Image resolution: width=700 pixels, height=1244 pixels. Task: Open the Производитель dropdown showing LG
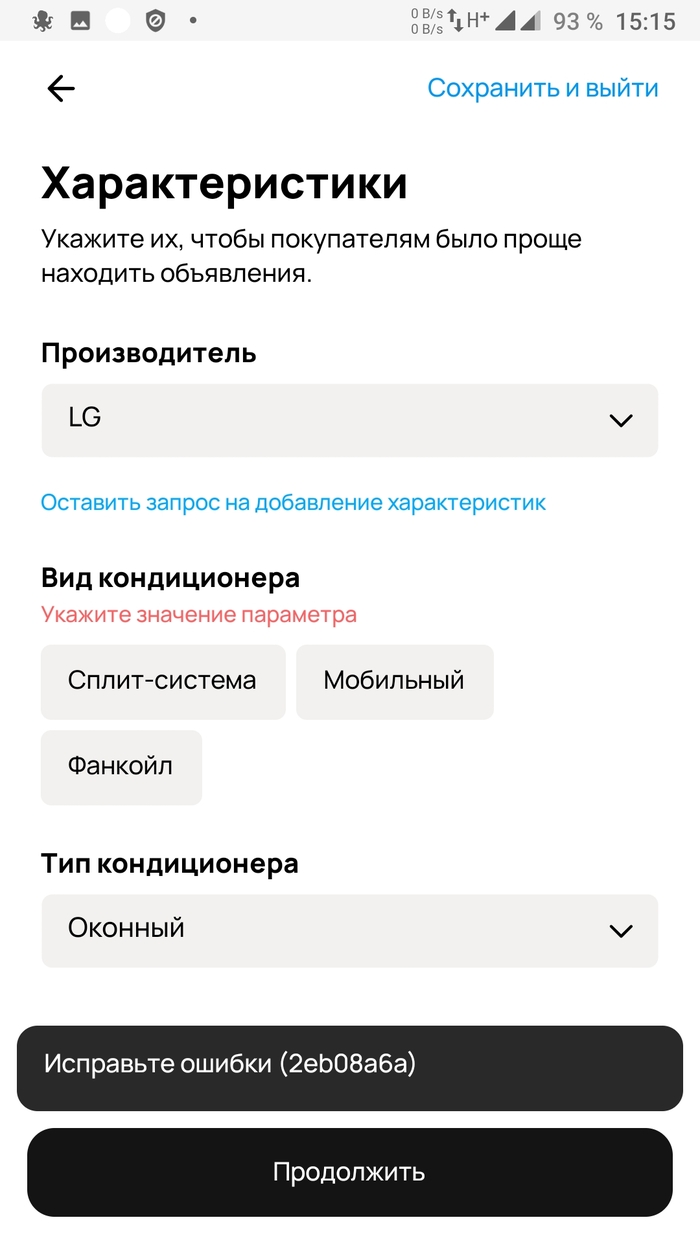pos(349,420)
